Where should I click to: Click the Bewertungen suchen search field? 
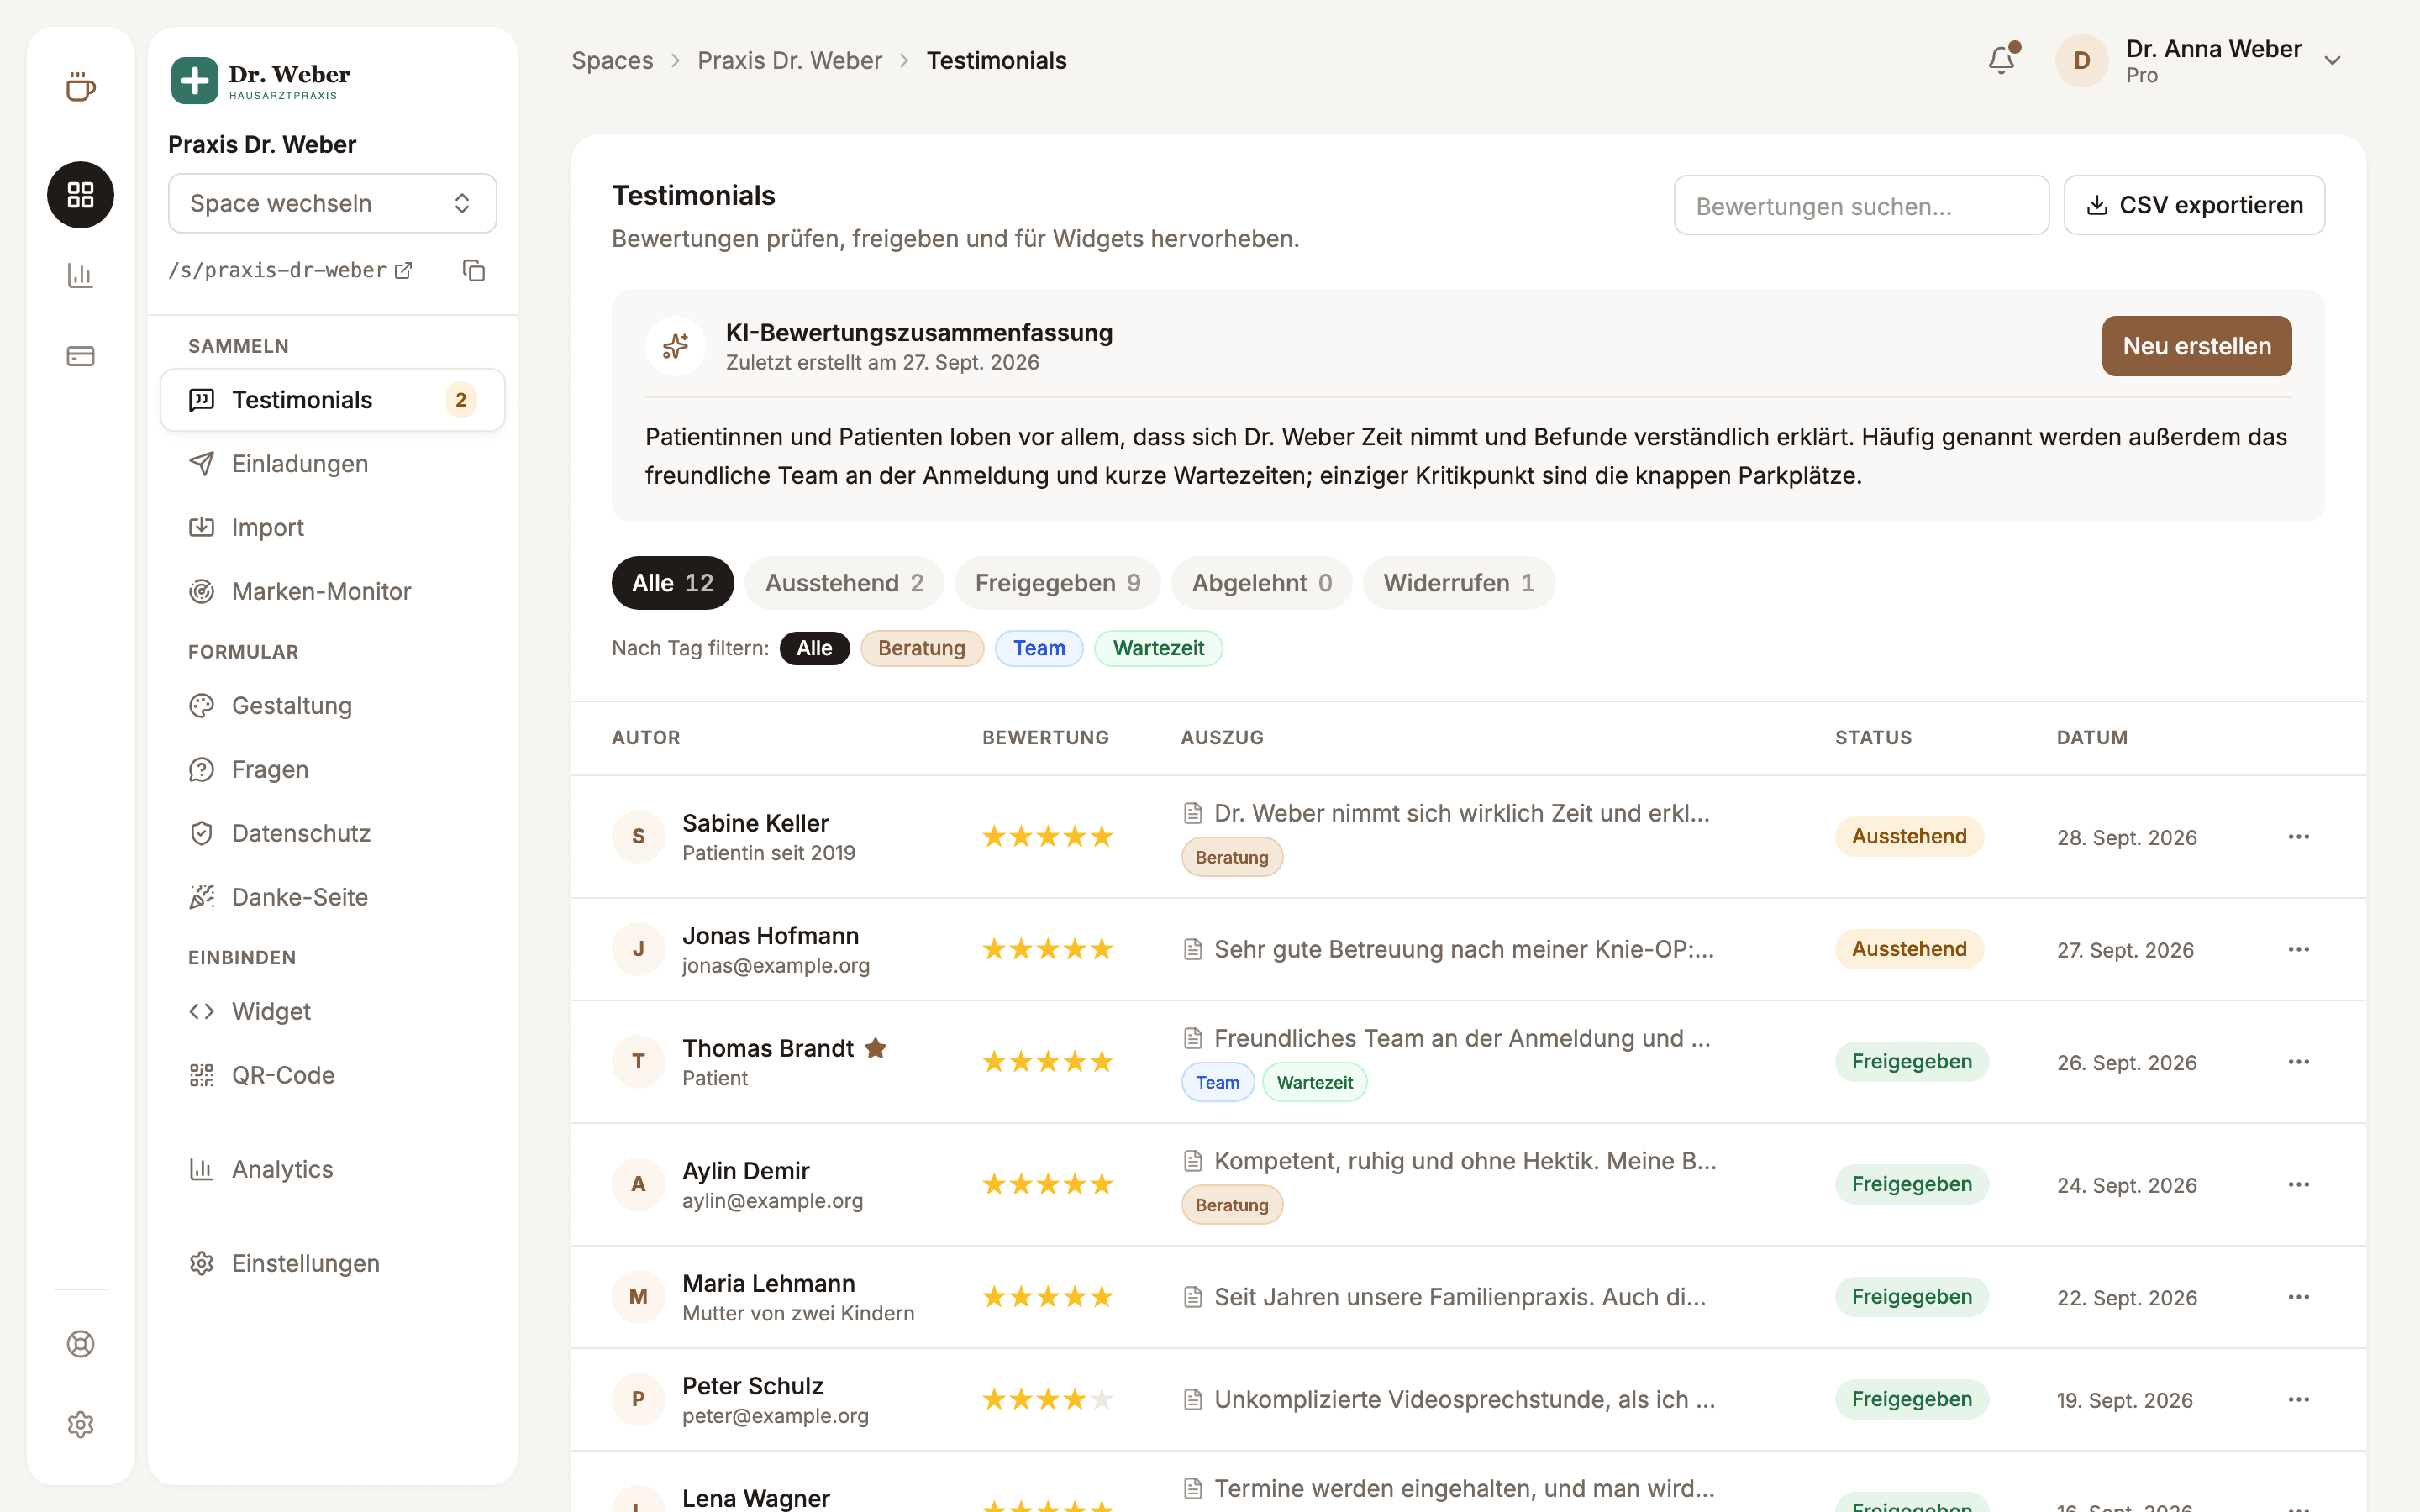(1861, 205)
